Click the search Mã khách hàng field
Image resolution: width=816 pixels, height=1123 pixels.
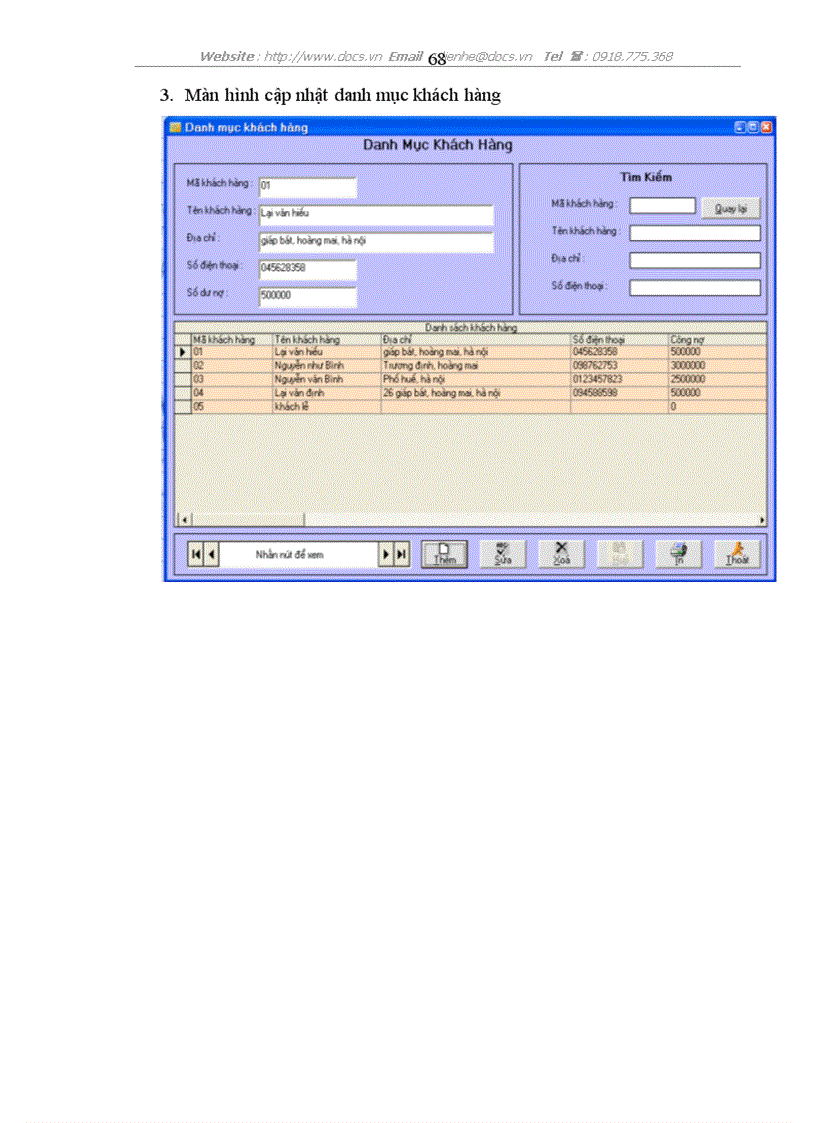(x=662, y=206)
